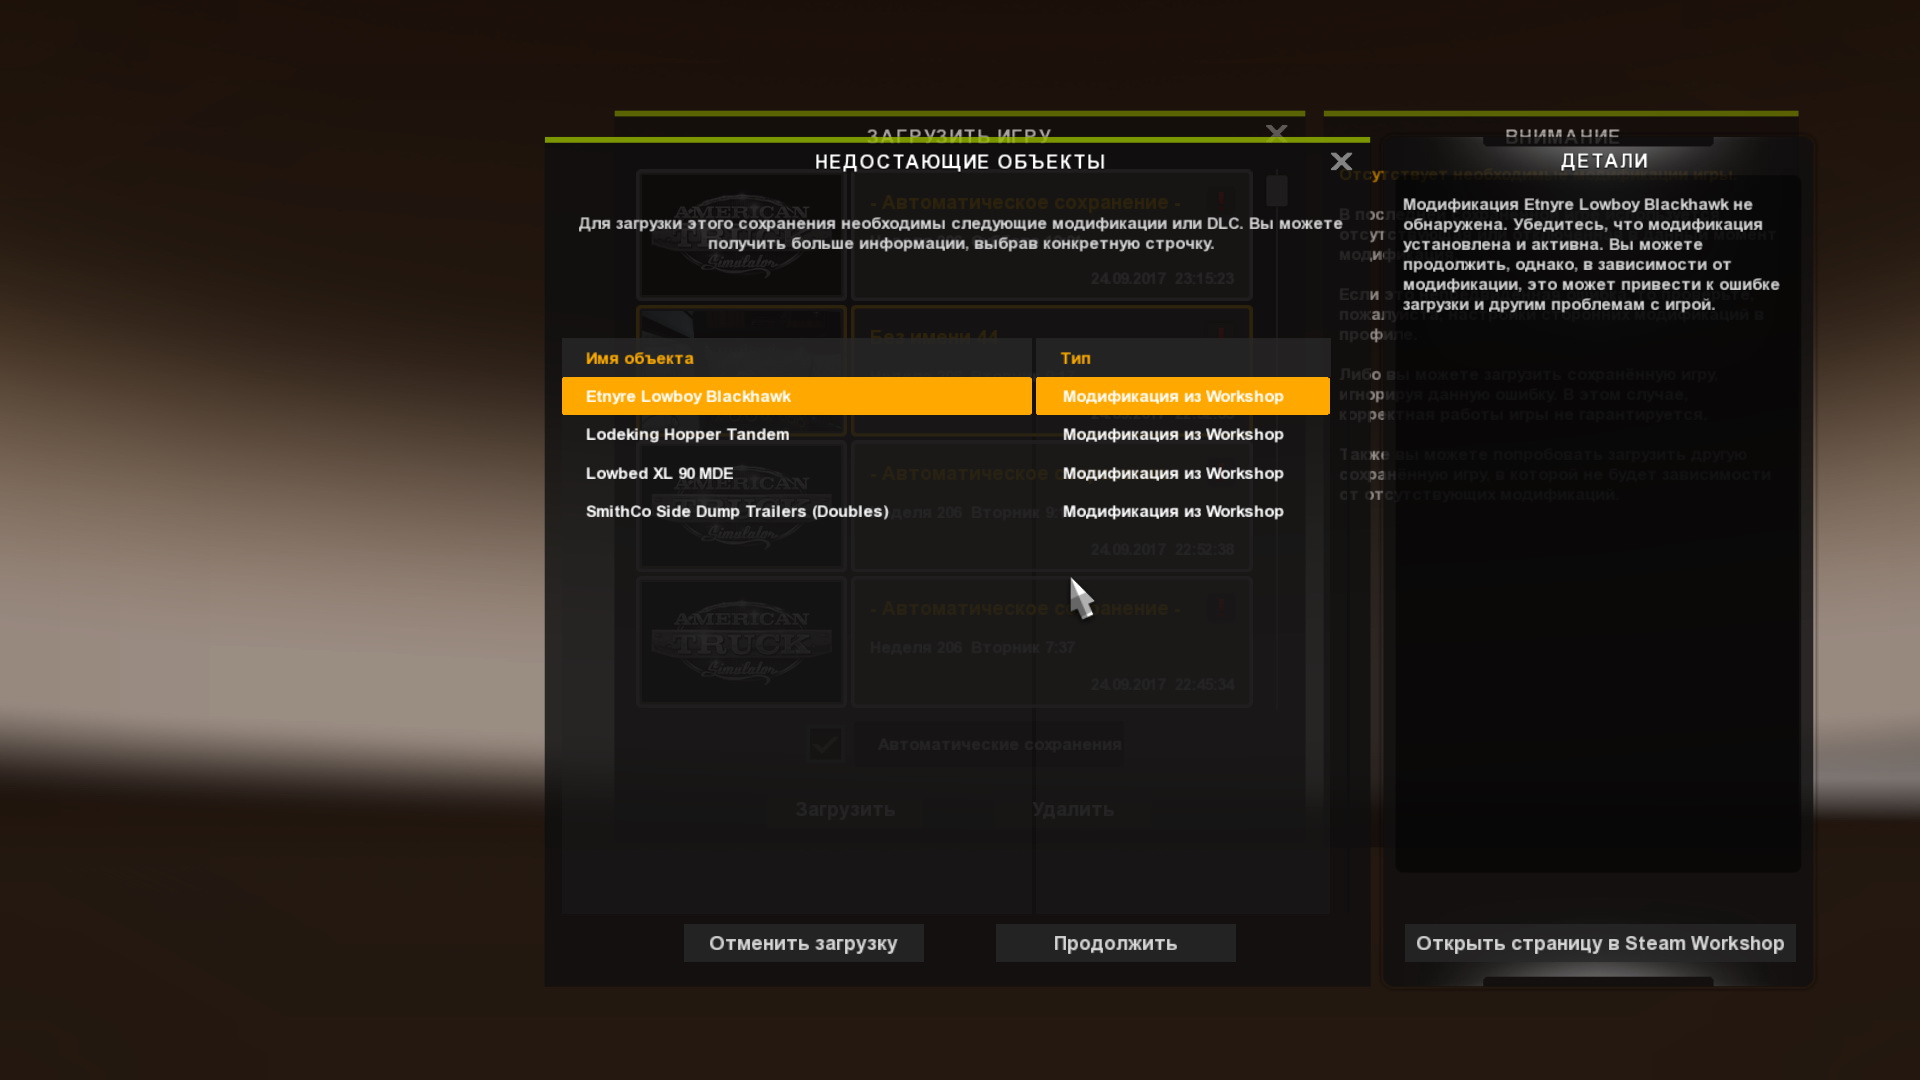Select autosave thumbnail dated 23:15:23
This screenshot has height=1080, width=1920.
click(x=741, y=235)
